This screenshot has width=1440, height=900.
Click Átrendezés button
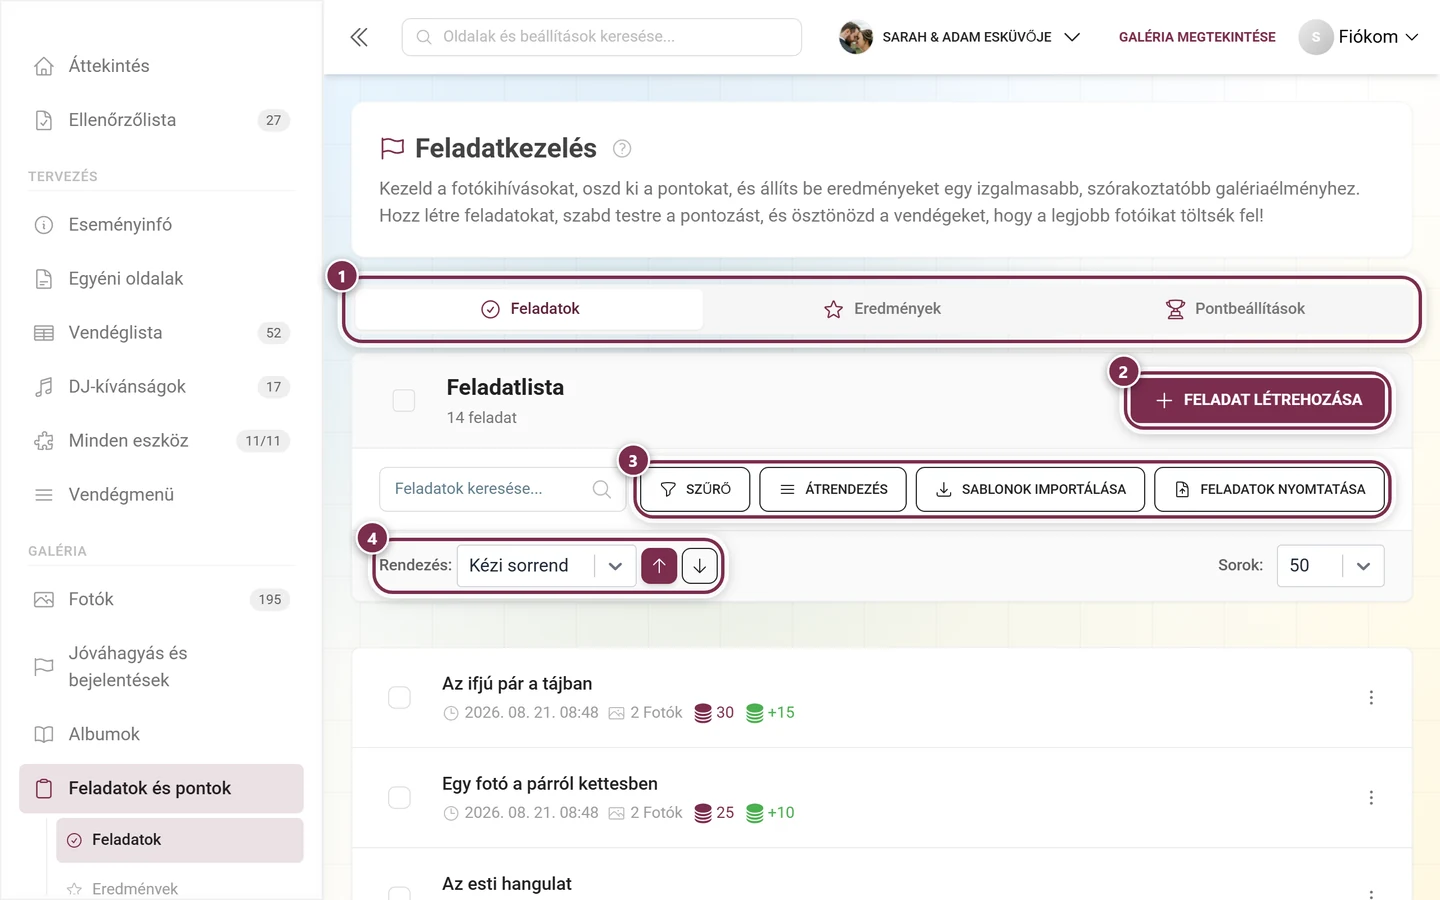coord(833,490)
